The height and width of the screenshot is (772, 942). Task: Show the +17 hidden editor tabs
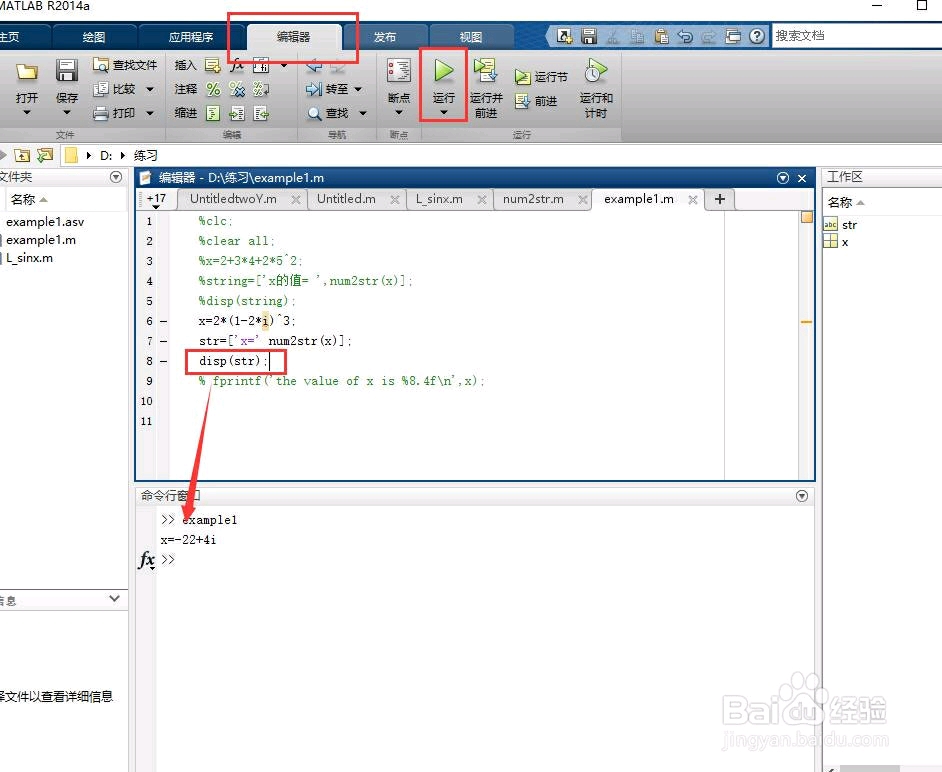[156, 200]
